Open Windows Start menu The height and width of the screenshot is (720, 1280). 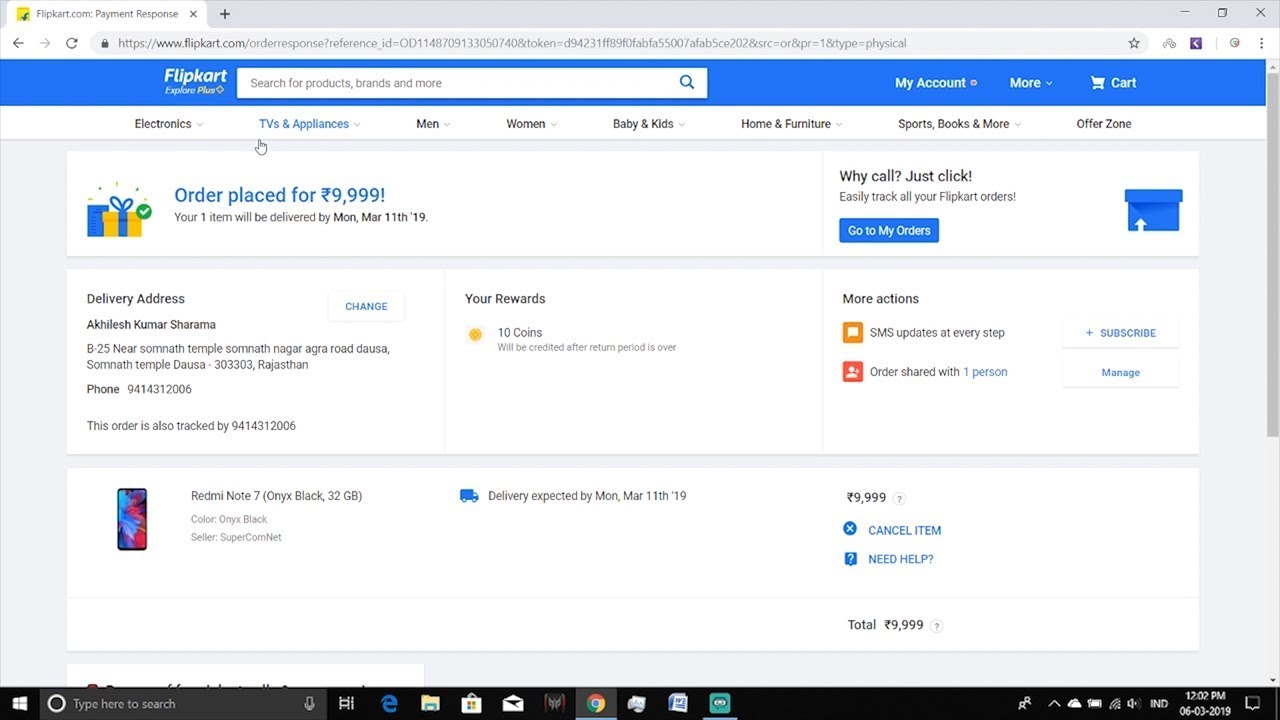point(19,704)
